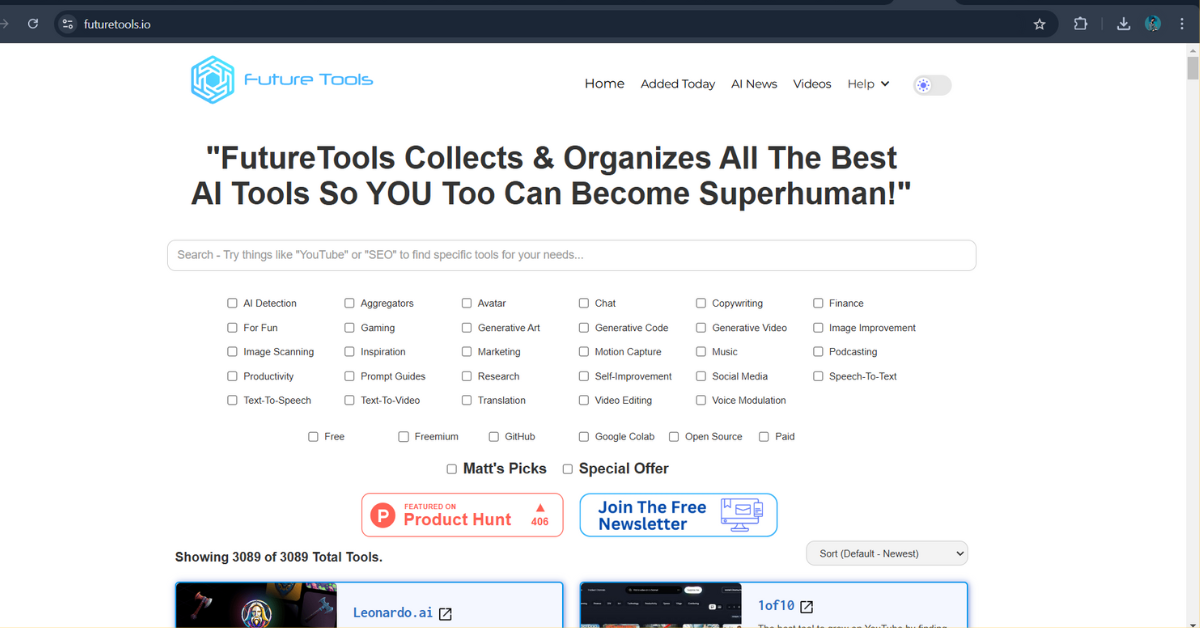Tick the Video Editing checkbox

tap(584, 400)
